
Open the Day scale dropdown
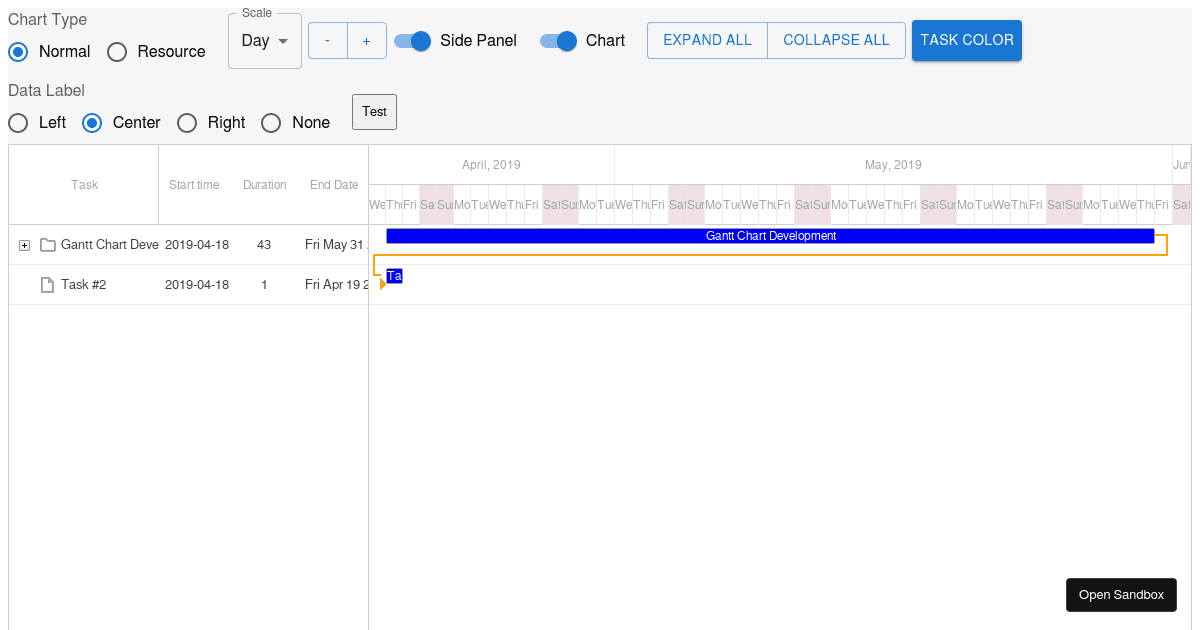(264, 41)
